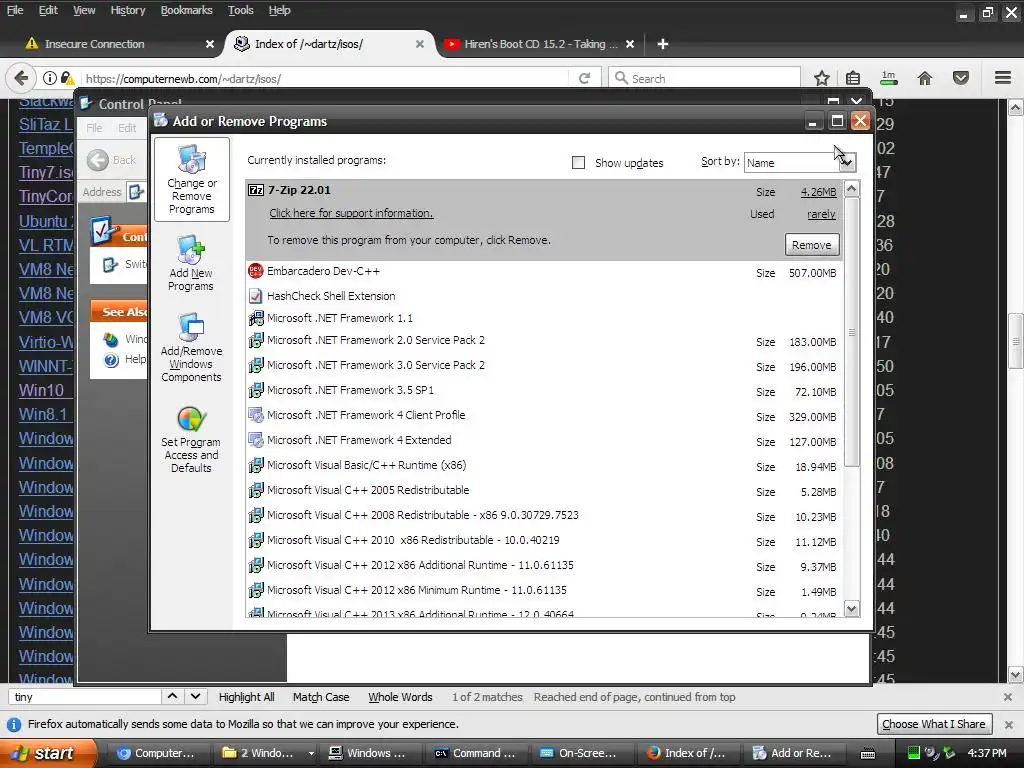Close the find bar
Screen dimensions: 1024x768
1008,697
